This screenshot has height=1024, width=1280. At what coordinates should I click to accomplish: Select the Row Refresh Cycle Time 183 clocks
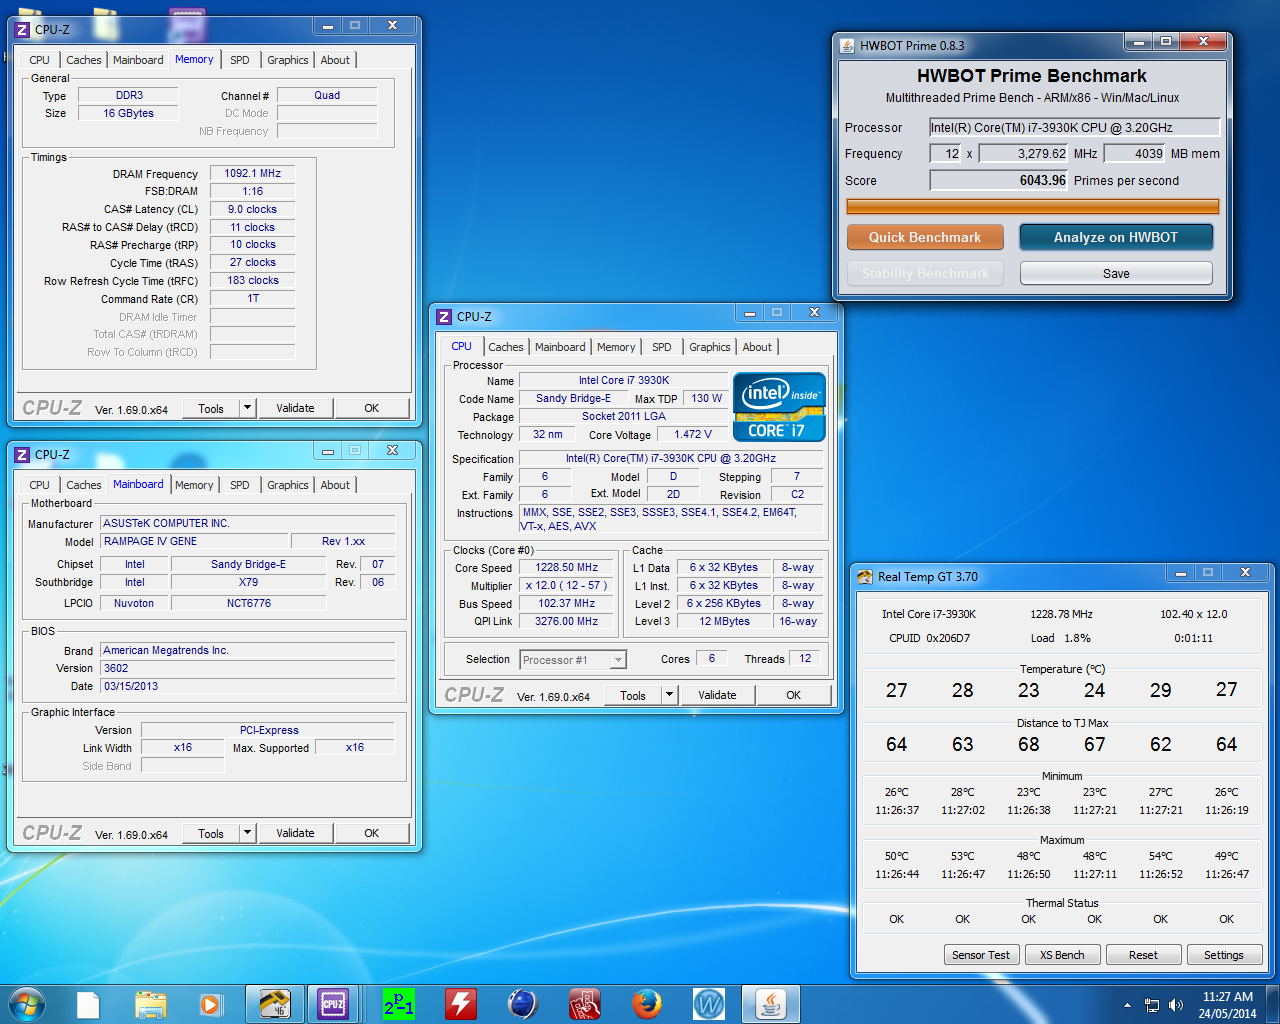click(253, 280)
